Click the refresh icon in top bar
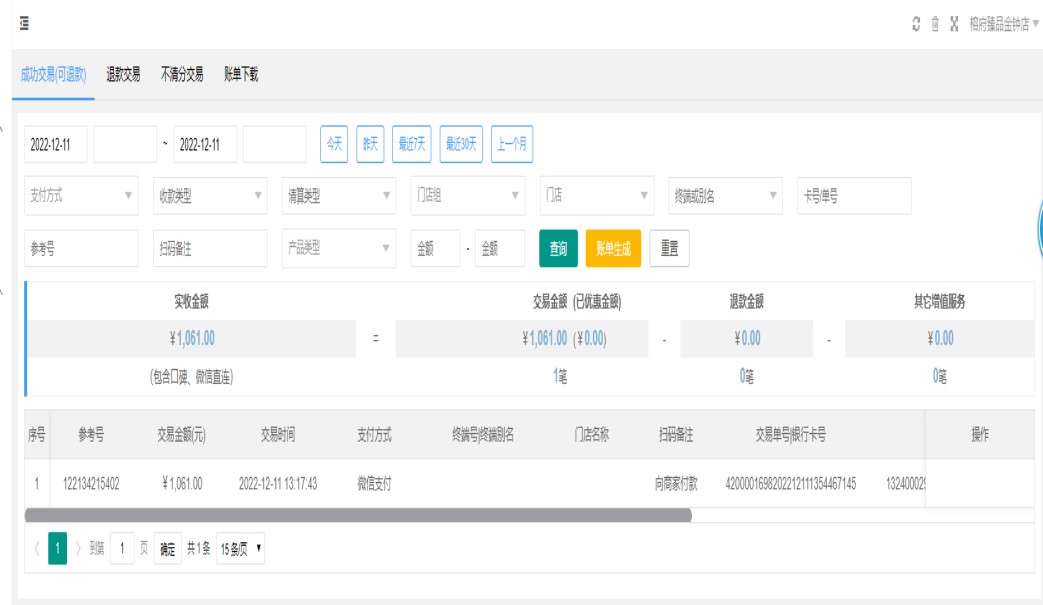1043x605 pixels. coord(916,25)
